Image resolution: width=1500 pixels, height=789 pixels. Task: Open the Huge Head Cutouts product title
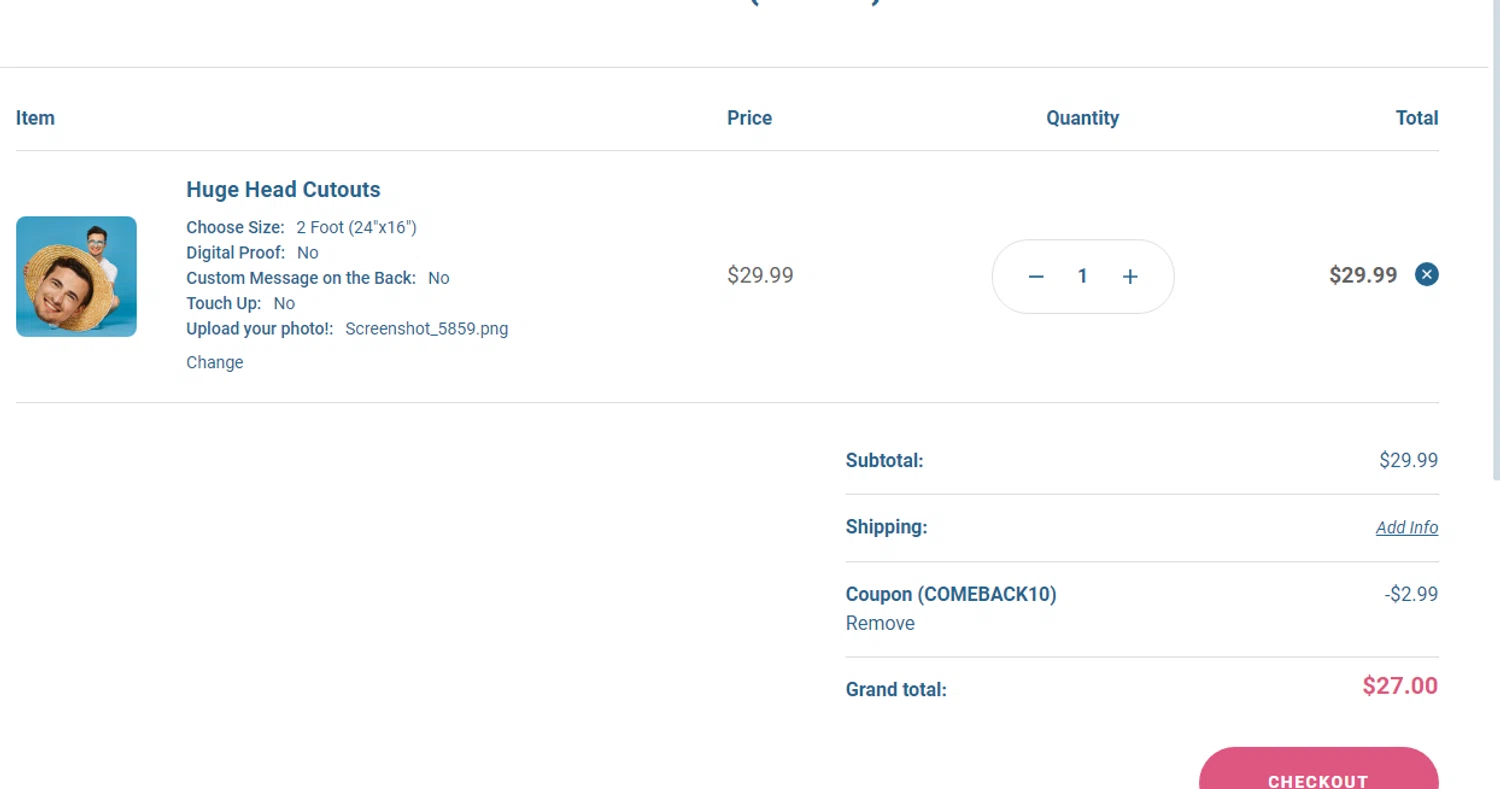point(283,190)
